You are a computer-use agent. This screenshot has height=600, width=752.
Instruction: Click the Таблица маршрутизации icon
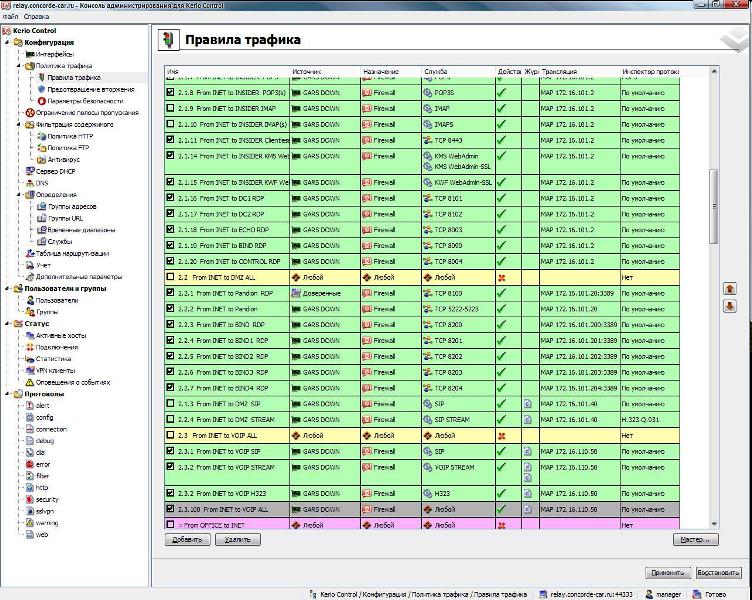30,253
